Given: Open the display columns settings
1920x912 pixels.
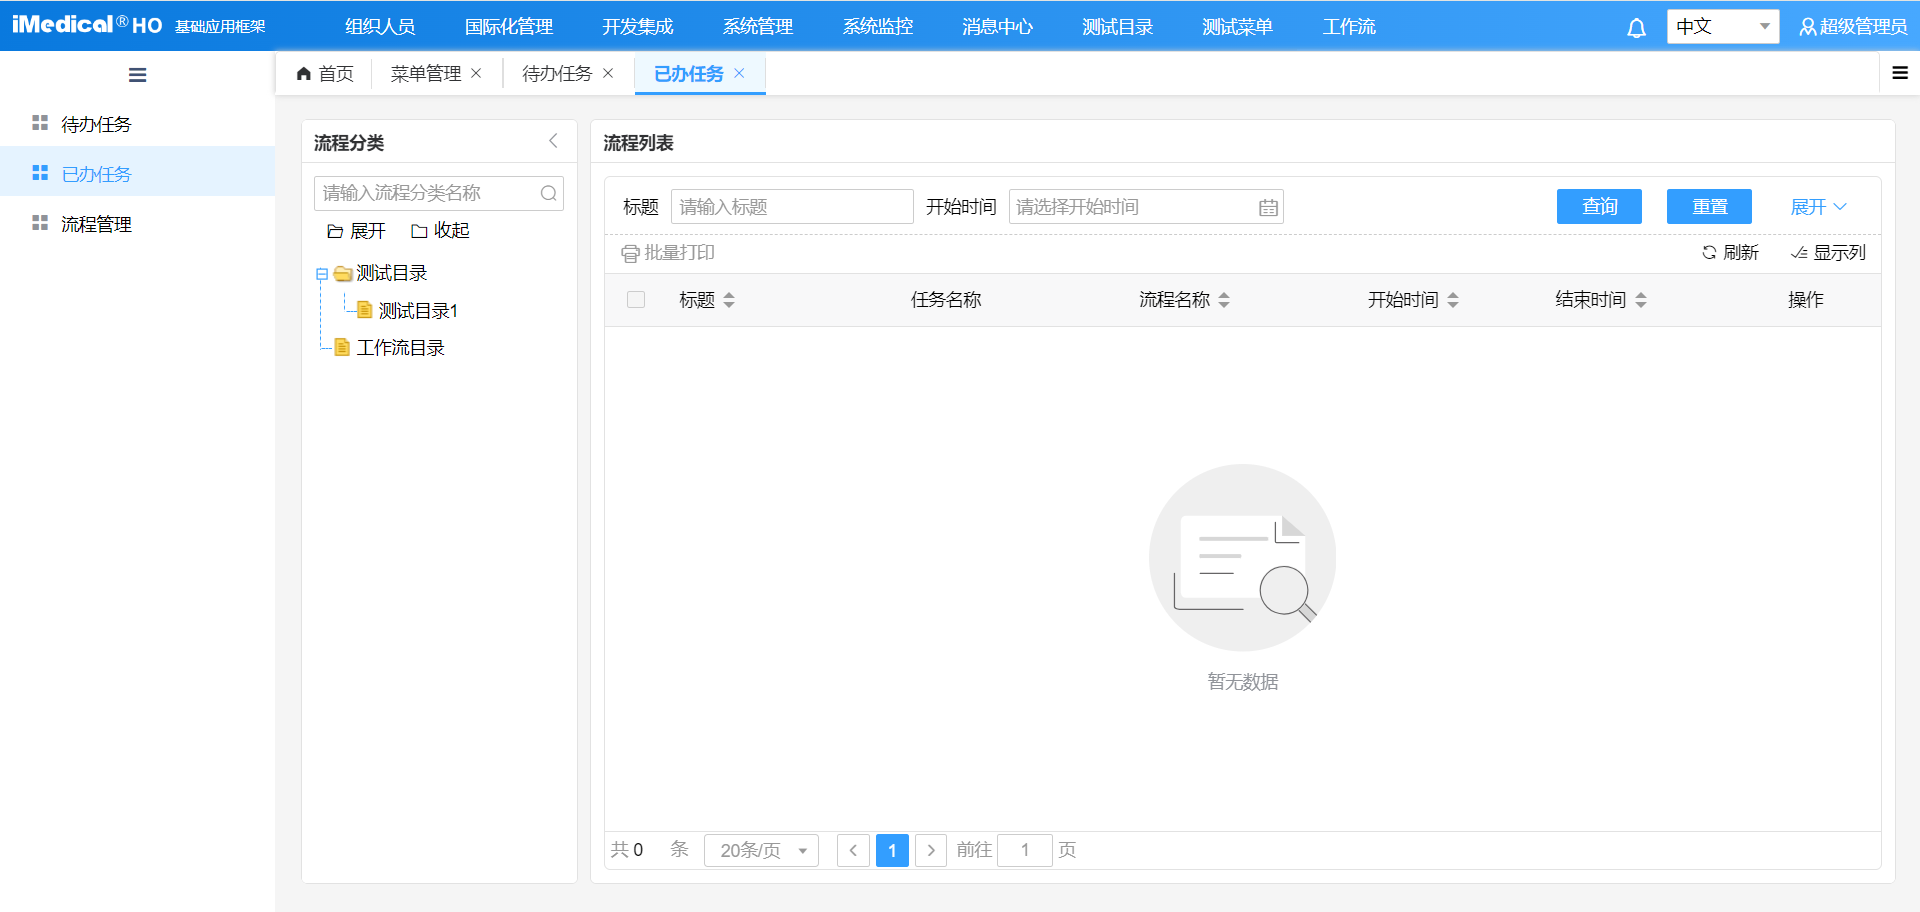Looking at the screenshot, I should pos(1828,253).
